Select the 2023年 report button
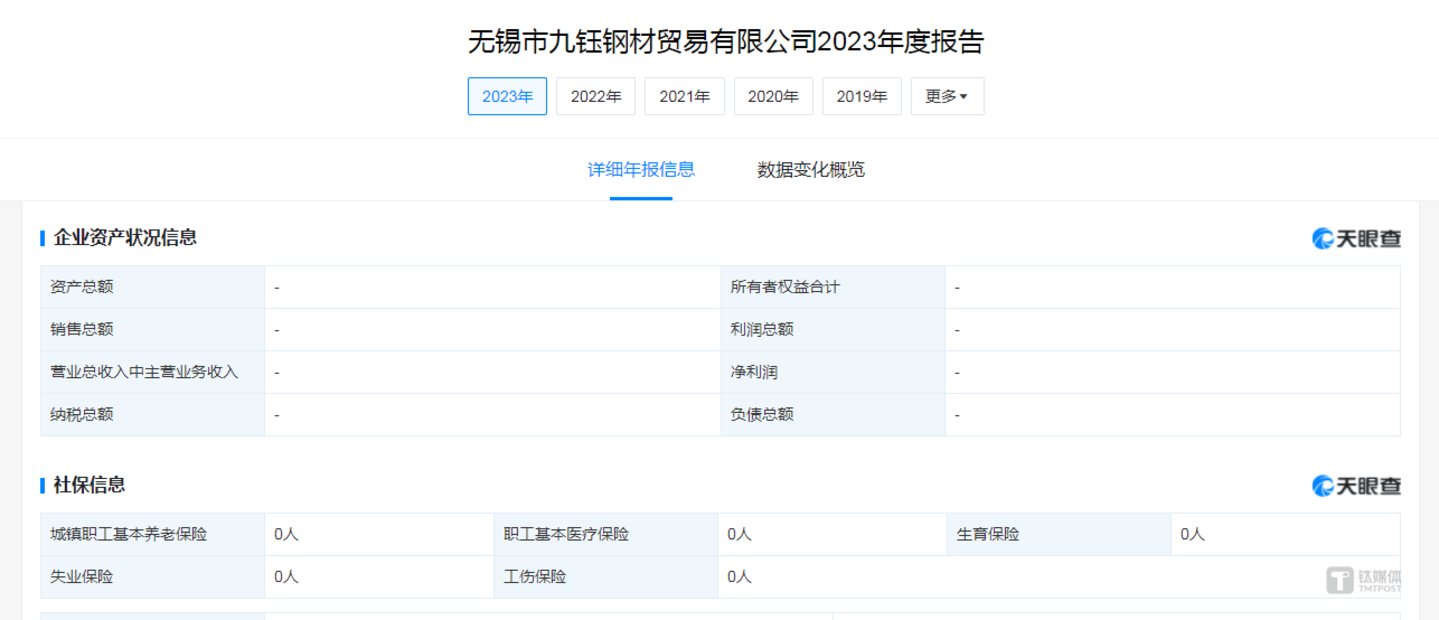 click(507, 97)
